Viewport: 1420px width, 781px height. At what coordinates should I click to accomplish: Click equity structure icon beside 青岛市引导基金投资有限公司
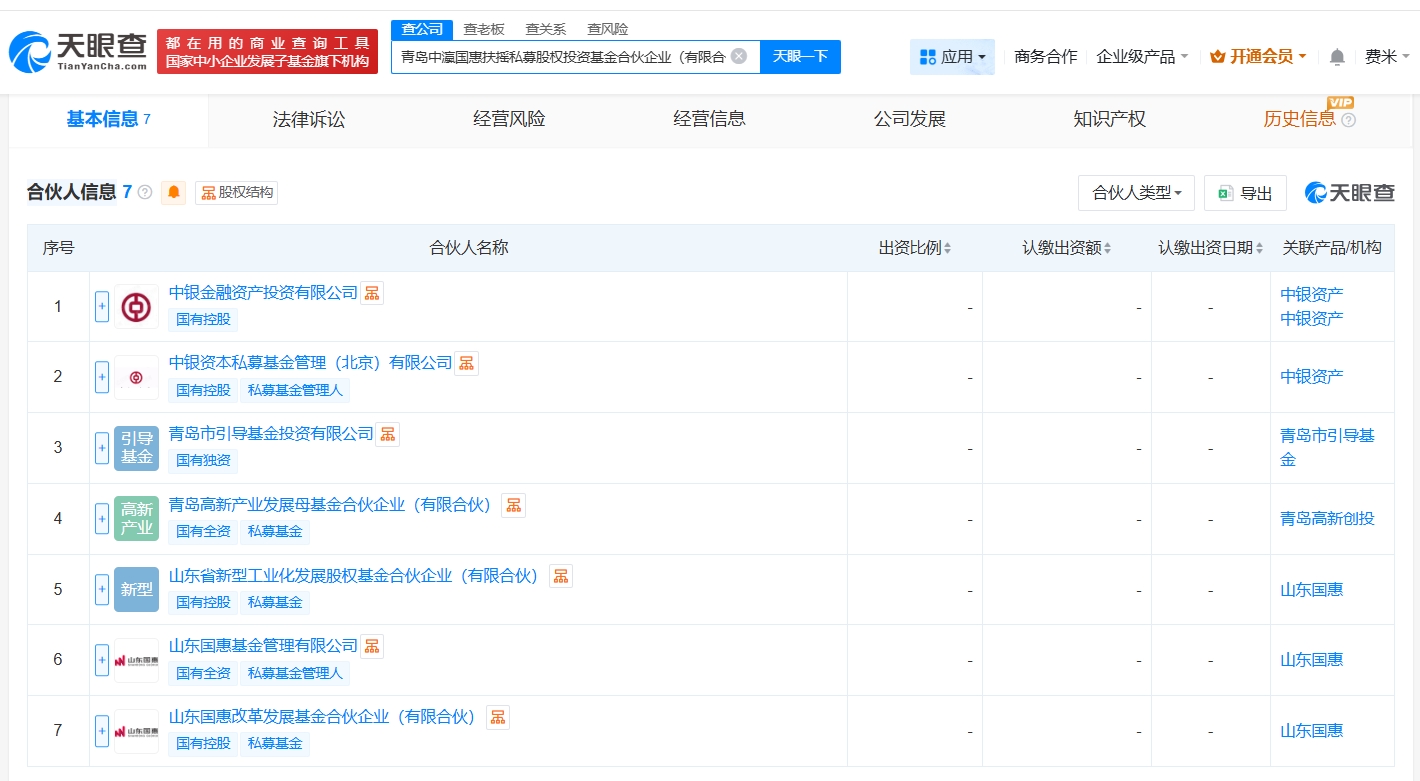click(x=388, y=434)
